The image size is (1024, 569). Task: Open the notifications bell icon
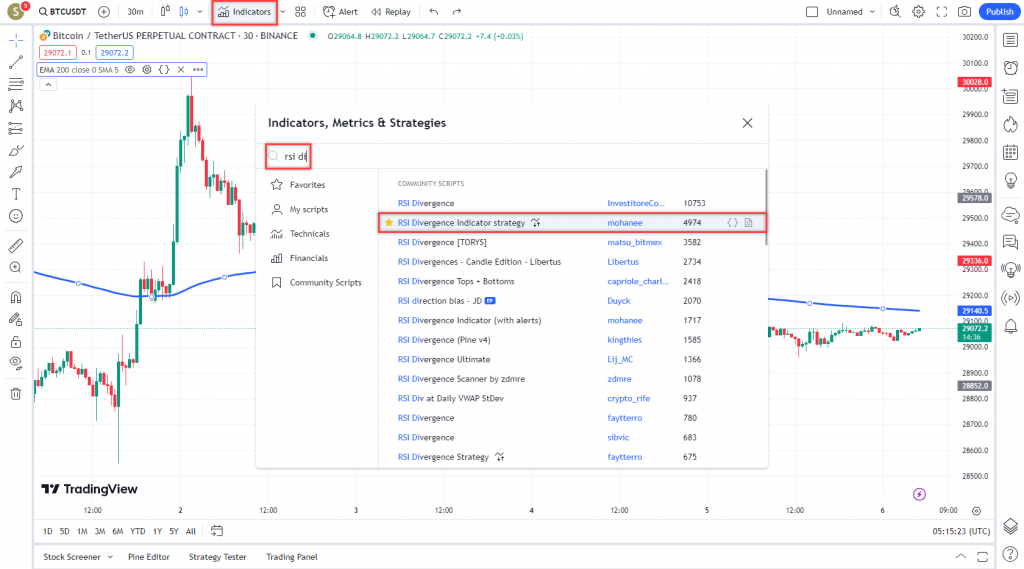(x=1010, y=326)
